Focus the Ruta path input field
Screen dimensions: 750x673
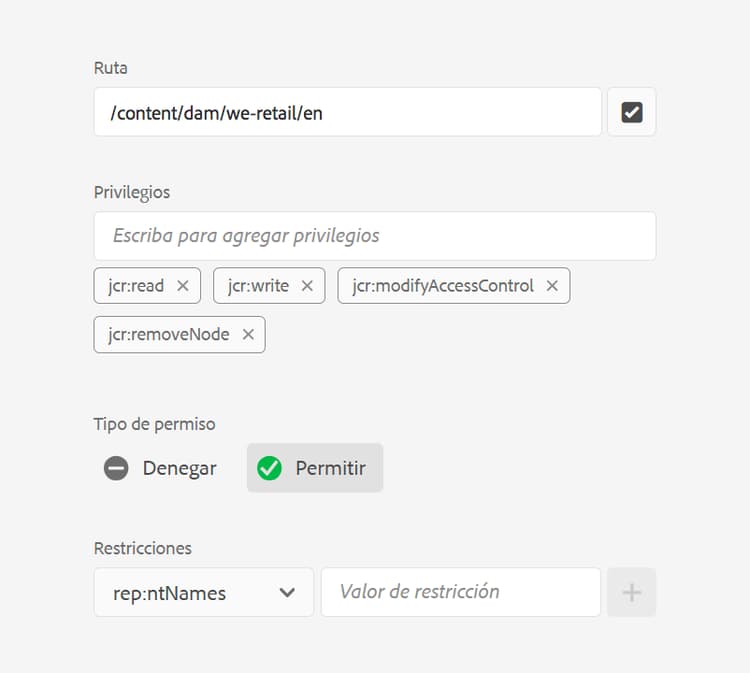347,112
